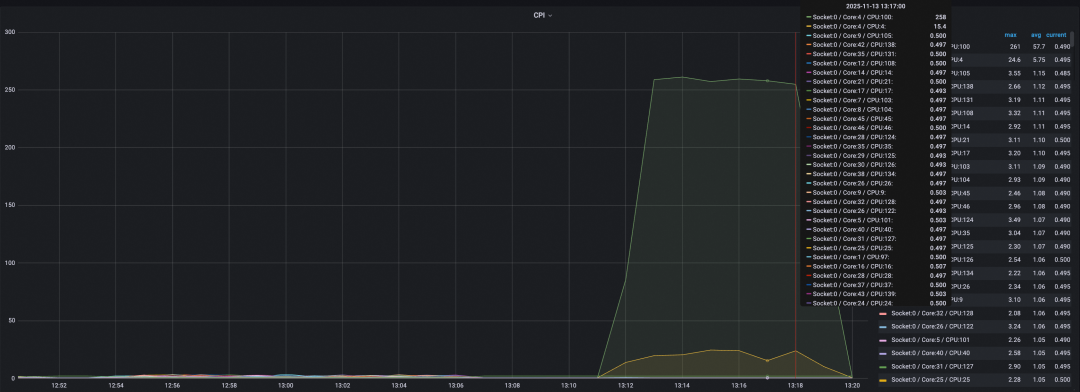This screenshot has height=392, width=1080.
Task: Open color picker for legend CPU:128 swatch
Action: [x=883, y=313]
